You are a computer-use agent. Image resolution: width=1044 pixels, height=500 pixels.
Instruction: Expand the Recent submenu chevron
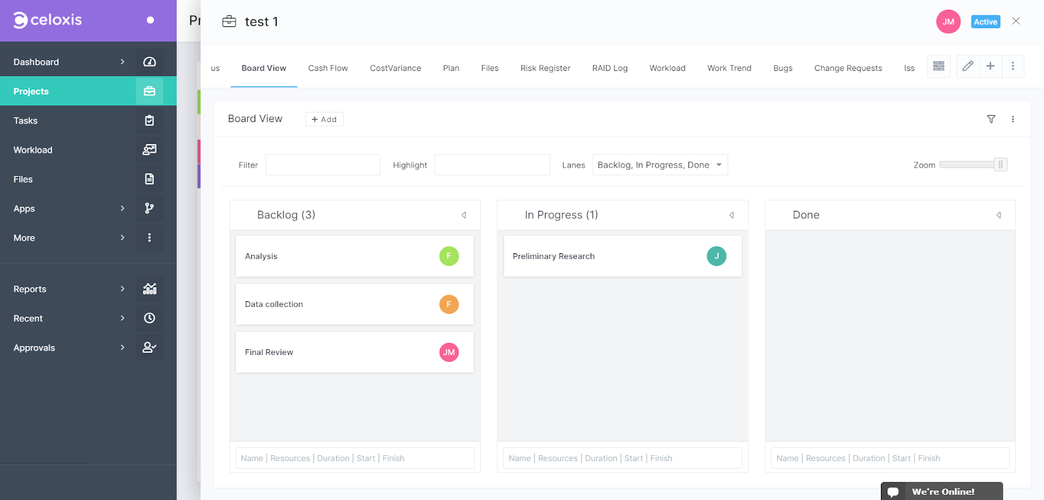pyautogui.click(x=123, y=318)
